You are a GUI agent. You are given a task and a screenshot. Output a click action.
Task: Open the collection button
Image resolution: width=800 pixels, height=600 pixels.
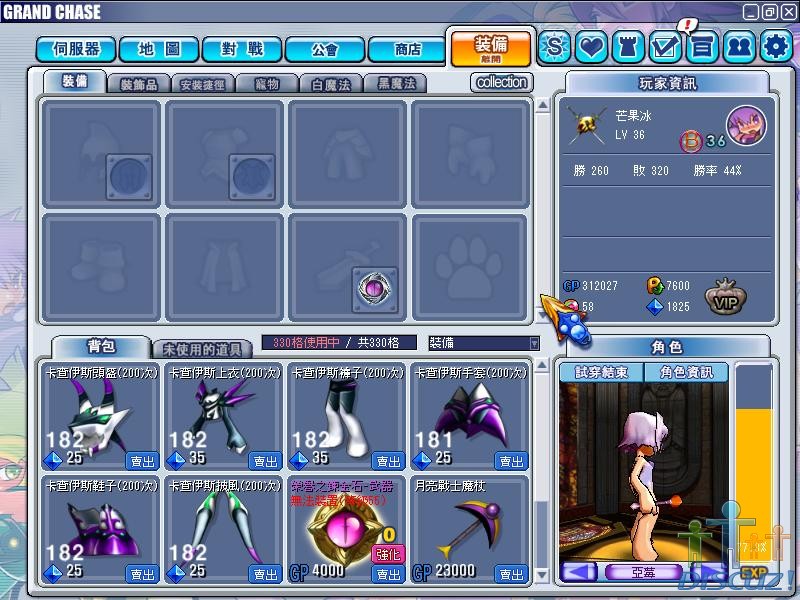tap(502, 82)
